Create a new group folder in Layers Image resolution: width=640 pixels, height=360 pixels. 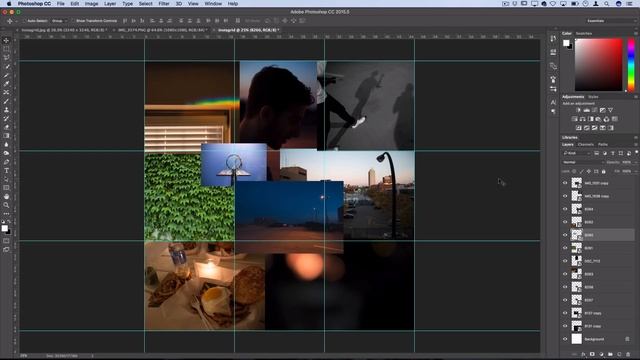pos(610,354)
